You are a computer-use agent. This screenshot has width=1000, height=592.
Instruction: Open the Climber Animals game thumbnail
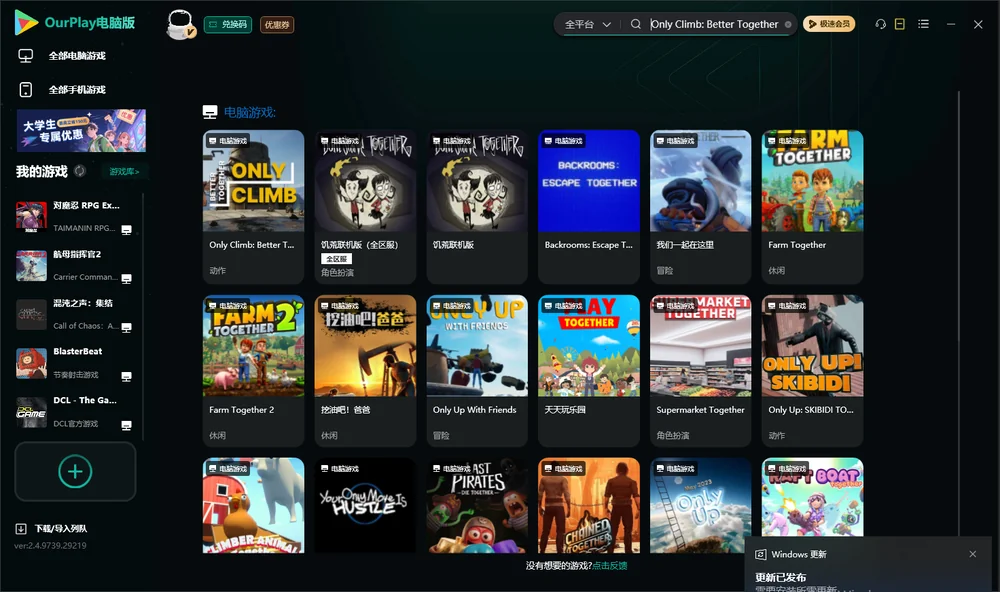pos(253,505)
